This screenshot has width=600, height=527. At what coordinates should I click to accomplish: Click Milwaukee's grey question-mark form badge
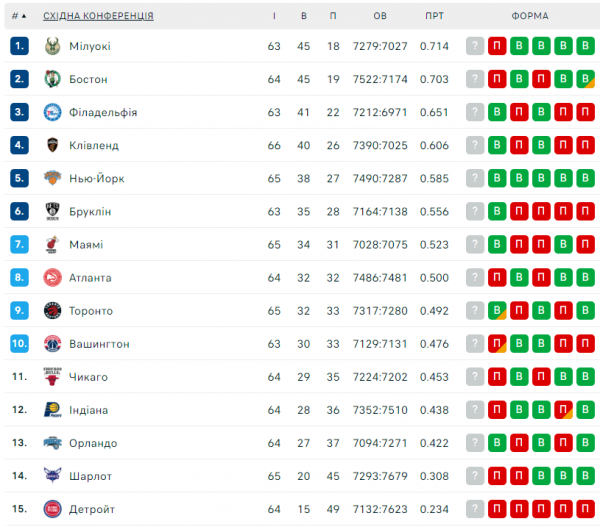tap(475, 46)
